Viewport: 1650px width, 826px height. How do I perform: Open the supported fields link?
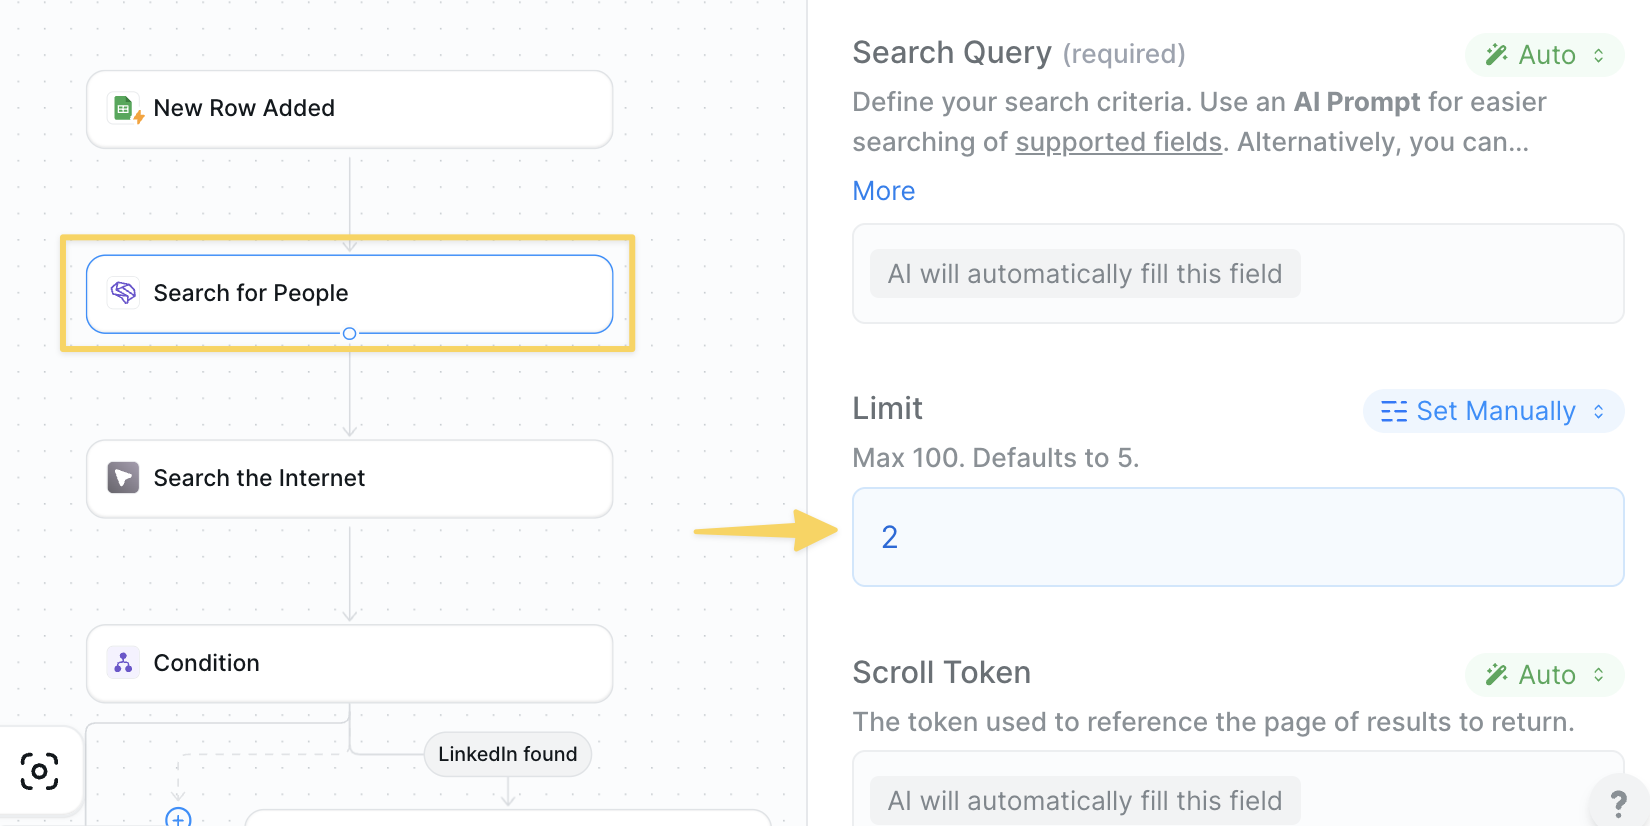click(1119, 142)
